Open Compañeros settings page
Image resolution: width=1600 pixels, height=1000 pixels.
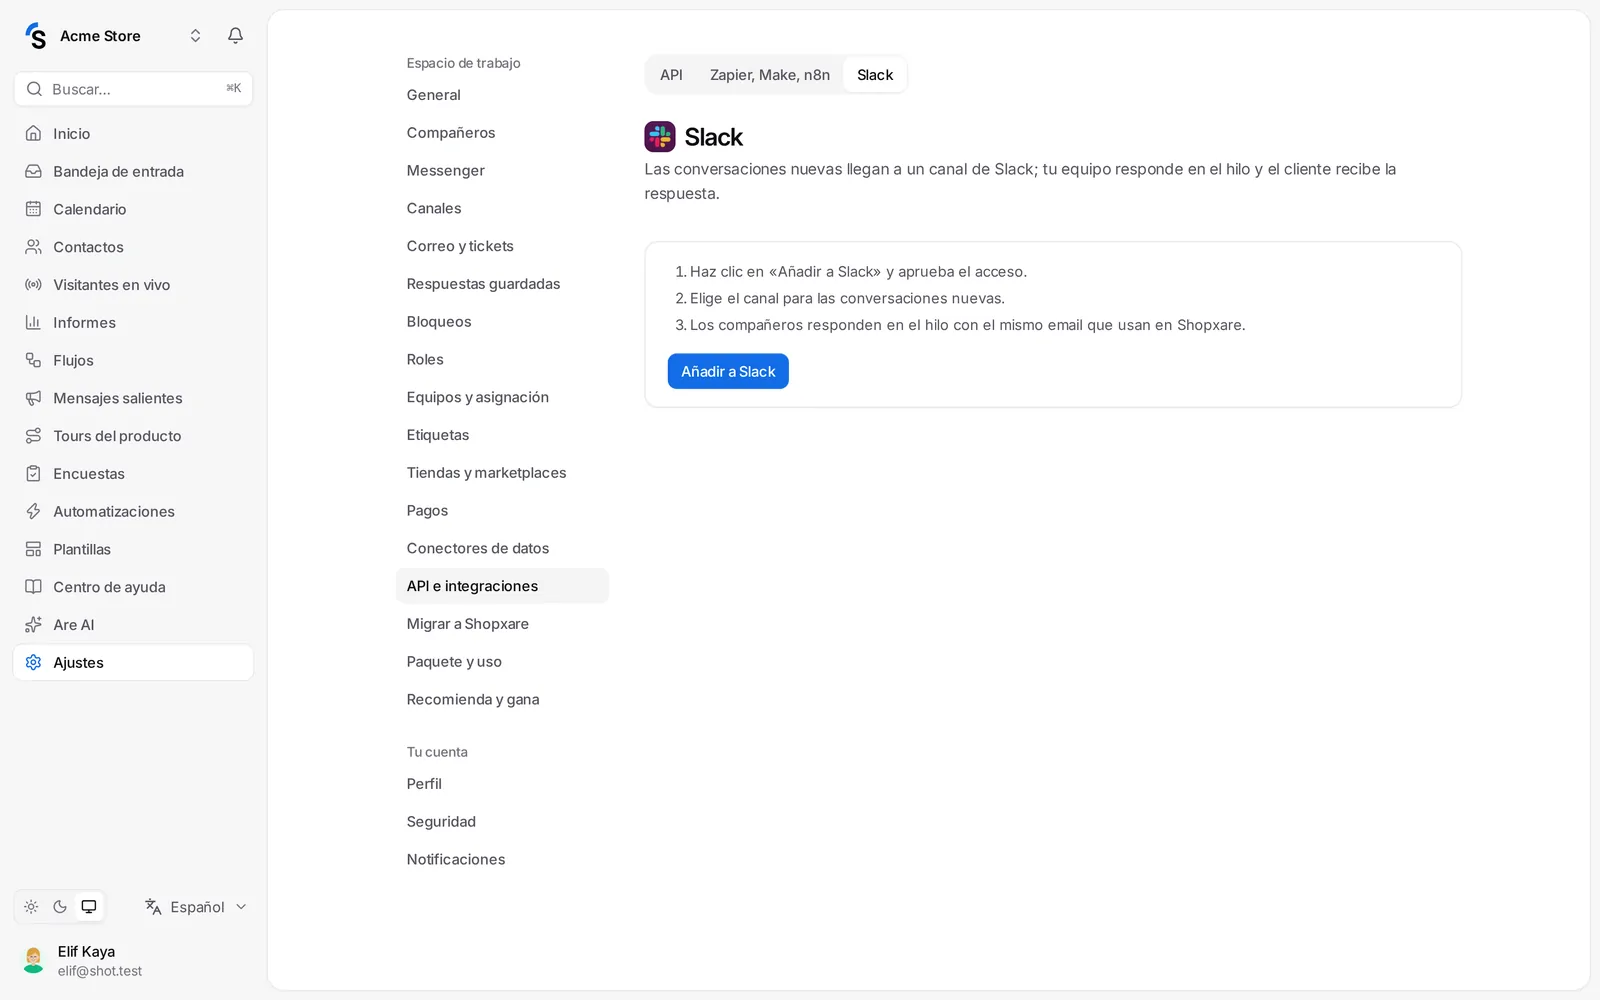502,133
